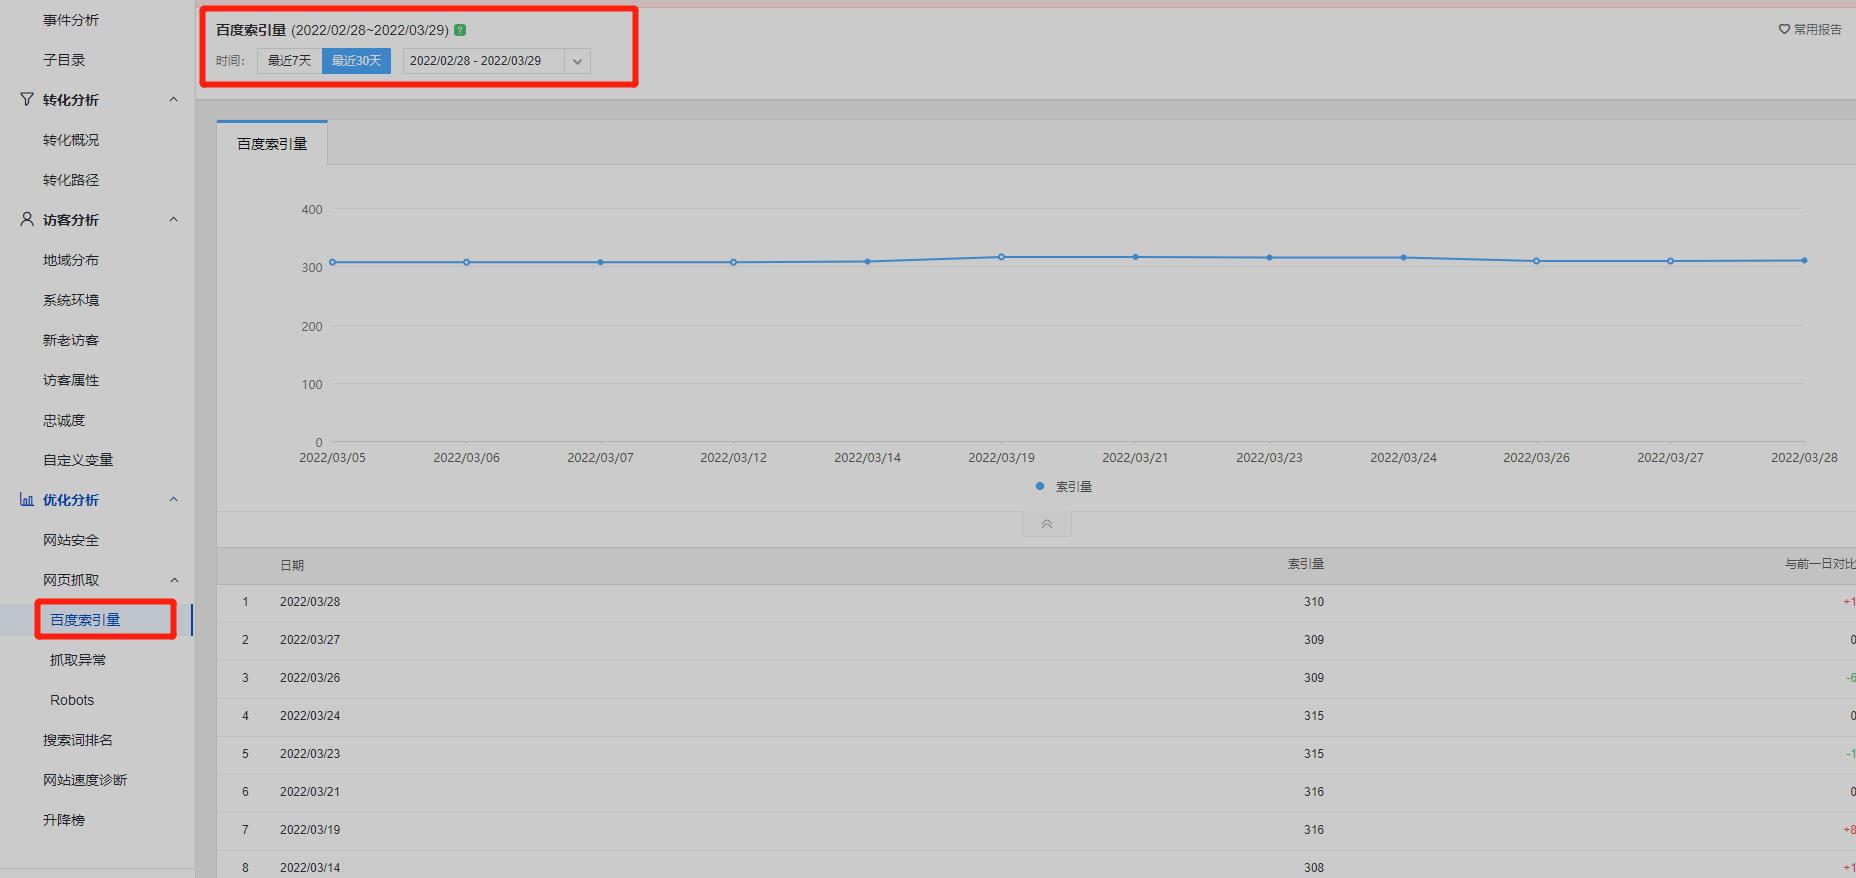Toggle the 索引量 legend dot
The width and height of the screenshot is (1856, 878).
[1040, 486]
